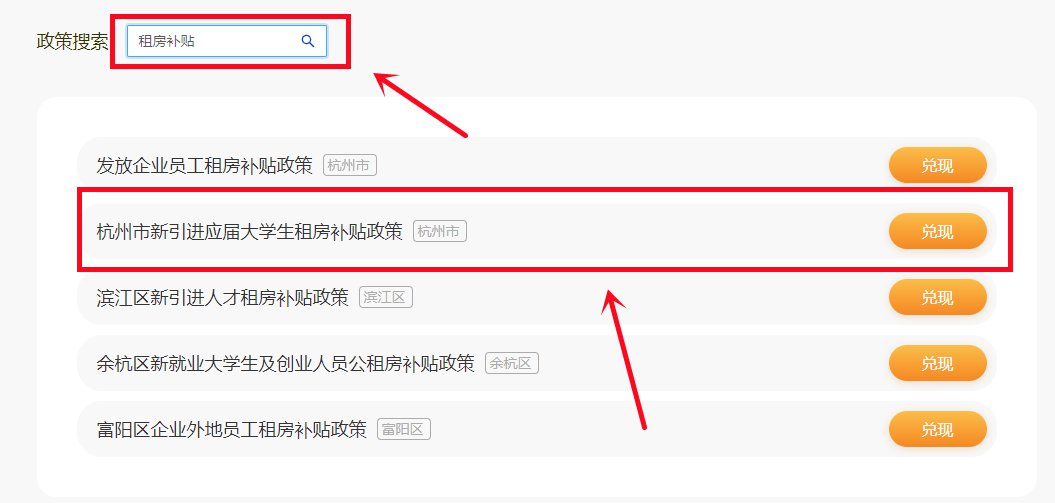Focus the 租房补贴 policy search field
Image resolution: width=1055 pixels, height=503 pixels.
point(227,41)
